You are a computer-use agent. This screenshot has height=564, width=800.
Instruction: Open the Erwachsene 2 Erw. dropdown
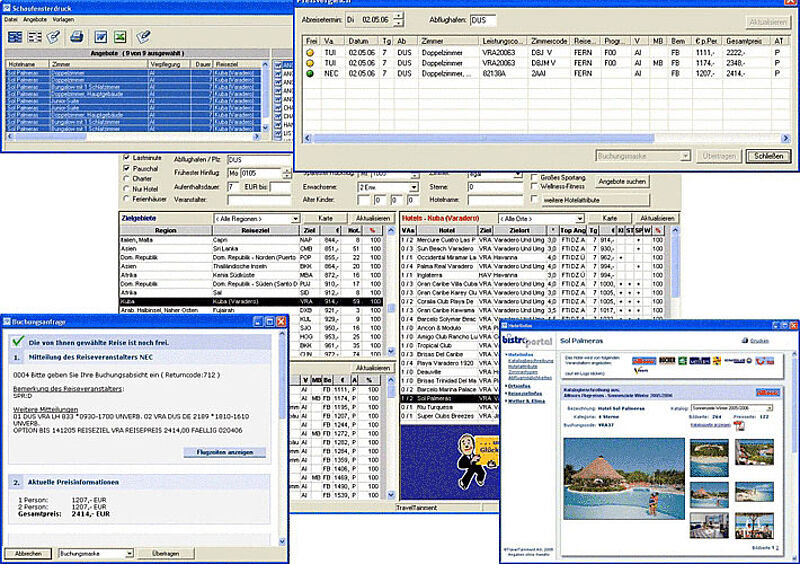pyautogui.click(x=388, y=187)
